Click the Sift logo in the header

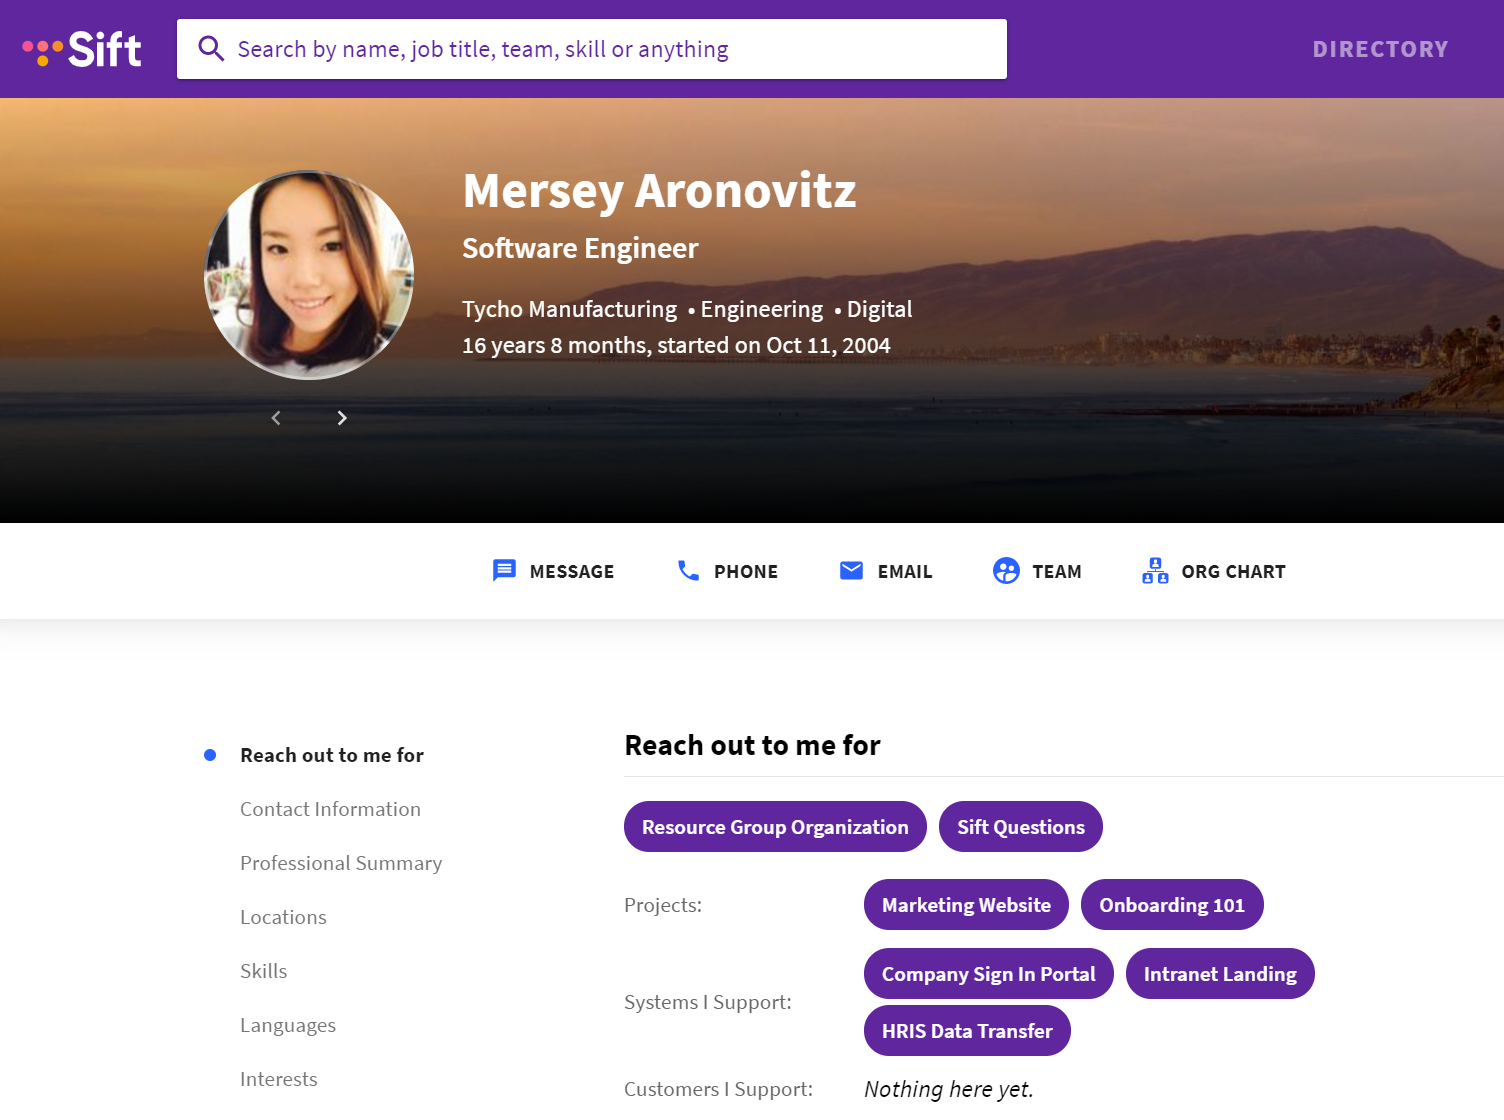tap(82, 49)
